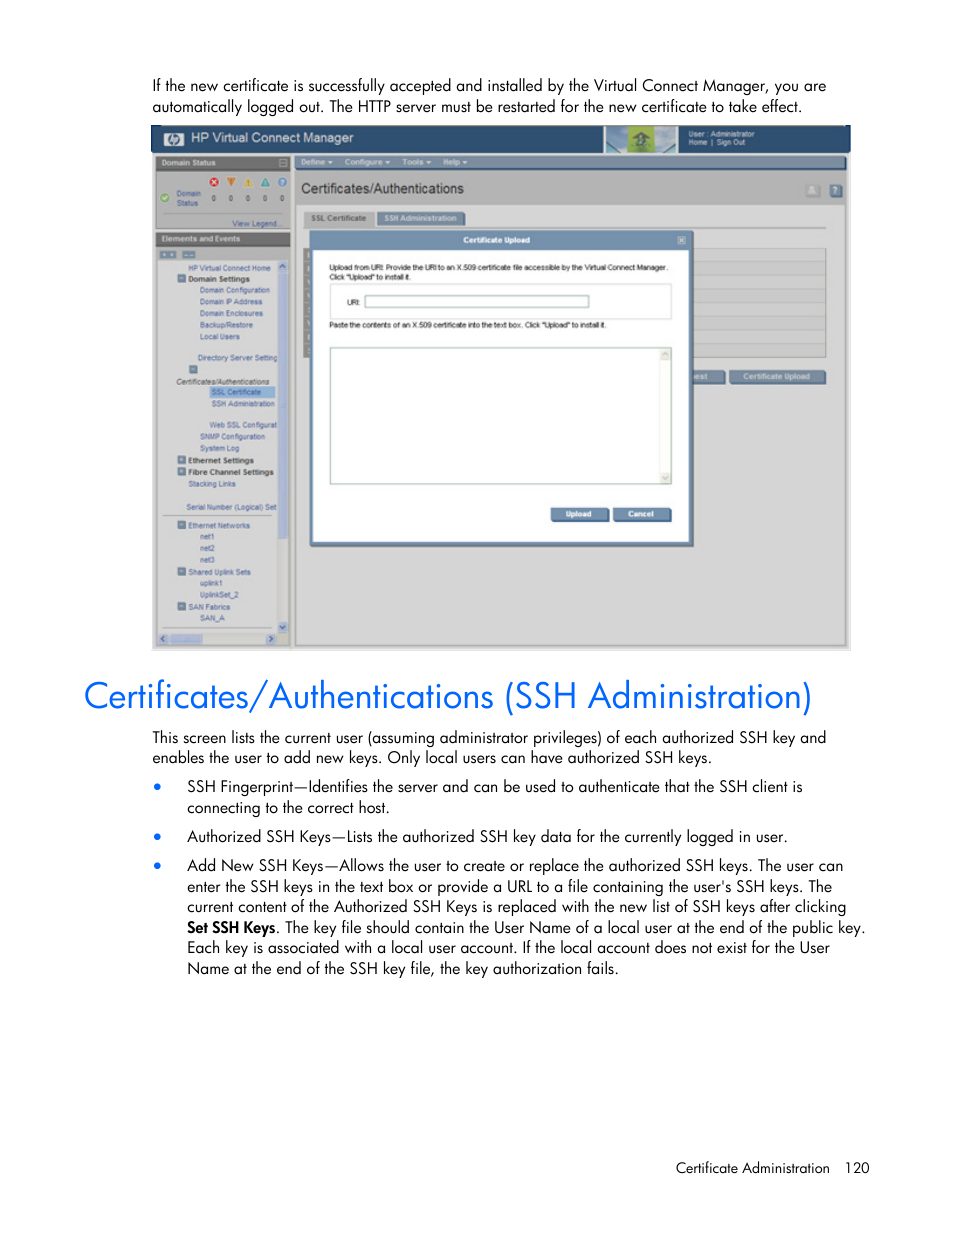Close the Certificate Upload dialog

pyautogui.click(x=682, y=240)
